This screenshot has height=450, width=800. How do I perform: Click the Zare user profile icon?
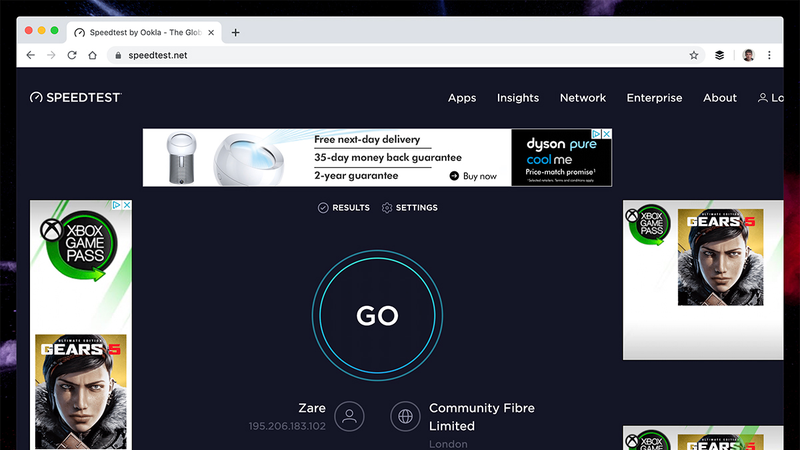click(349, 416)
